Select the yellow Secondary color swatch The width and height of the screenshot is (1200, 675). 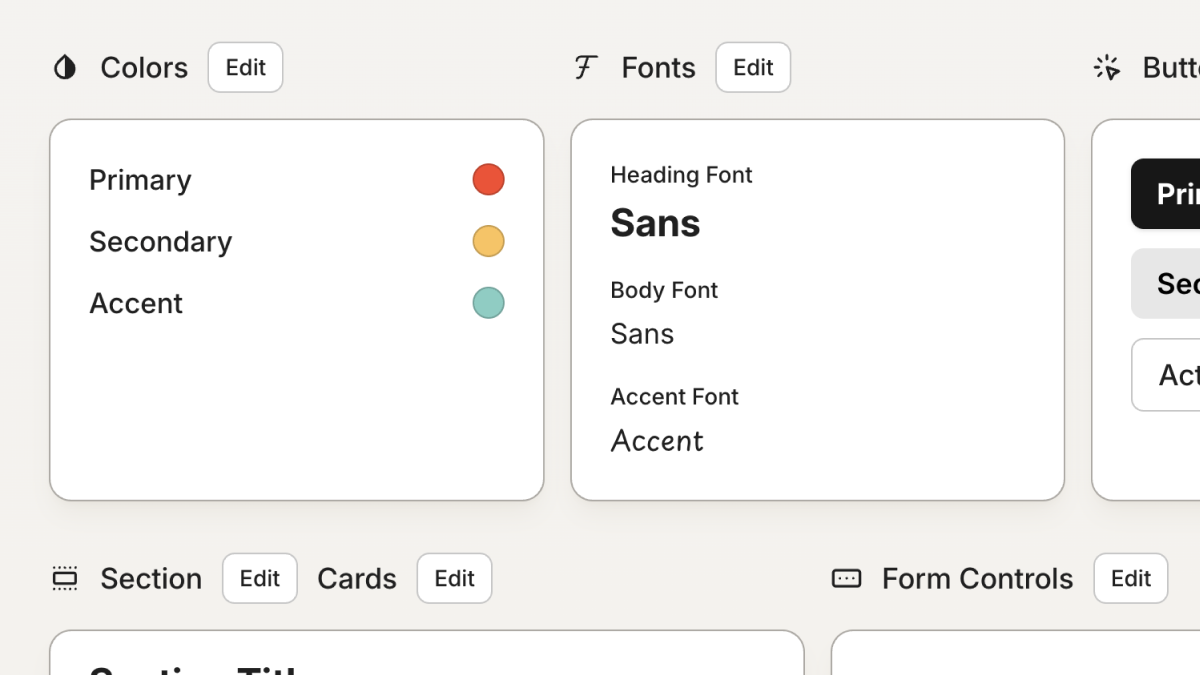[x=488, y=241]
